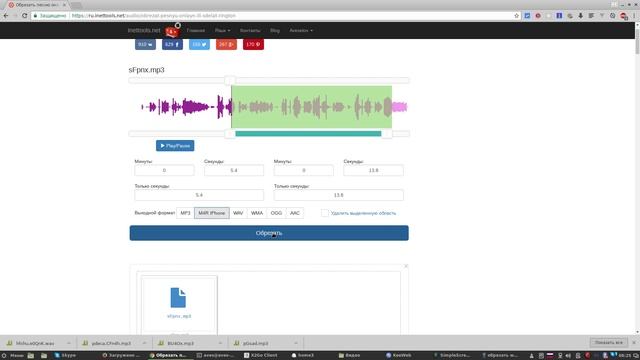The height and width of the screenshot is (360, 640).
Task: Select WMA output format
Action: [257, 213]
